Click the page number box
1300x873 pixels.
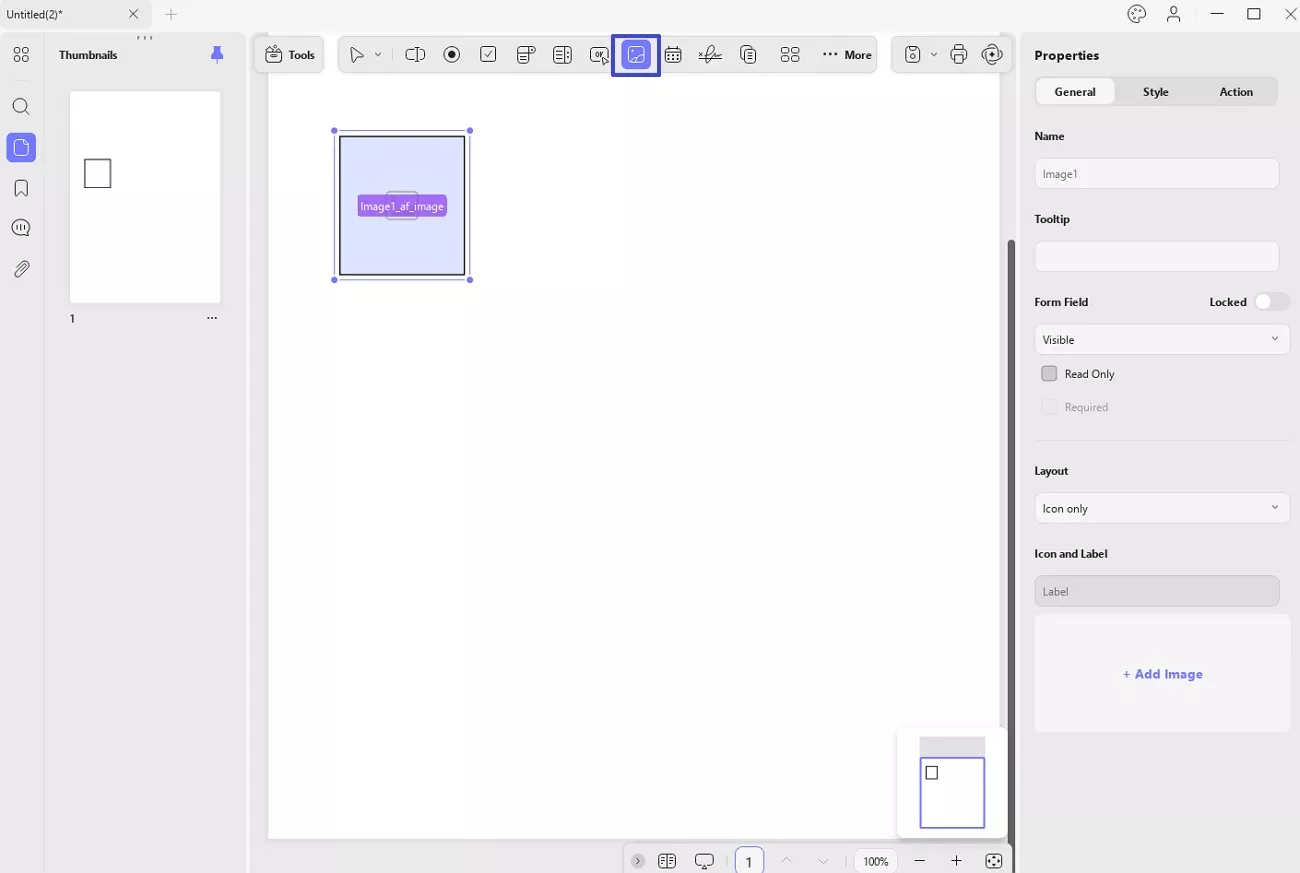pos(749,861)
